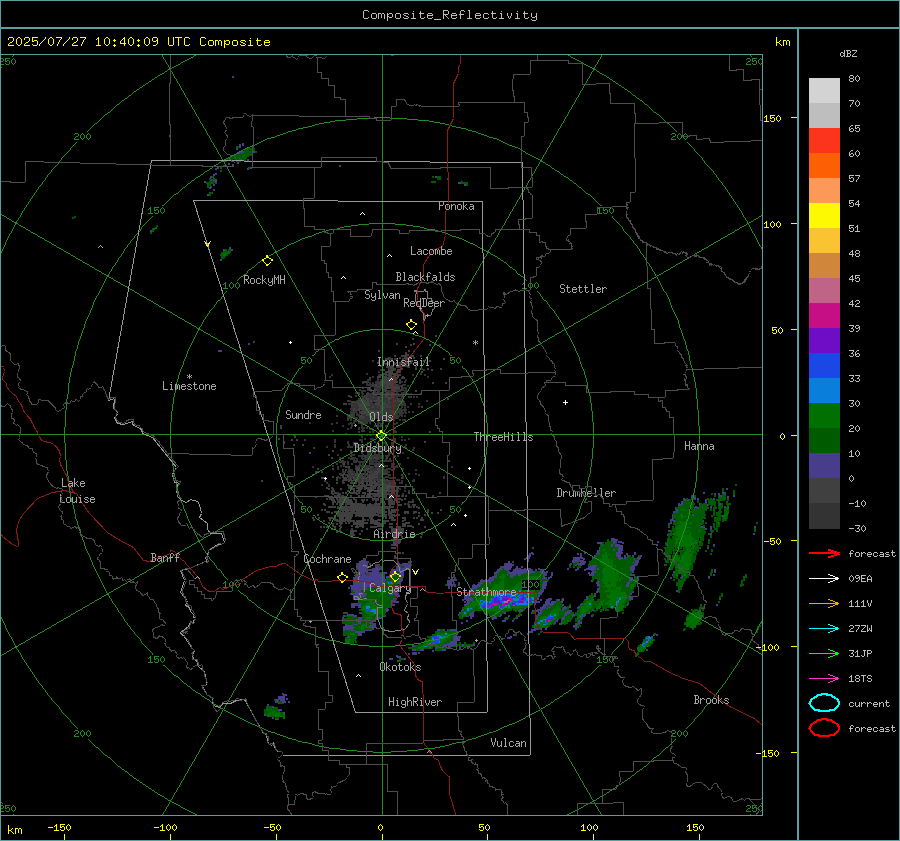Click the yellow radar-center diamond between Olds and Didsbury
The image size is (900, 841).
tap(382, 436)
